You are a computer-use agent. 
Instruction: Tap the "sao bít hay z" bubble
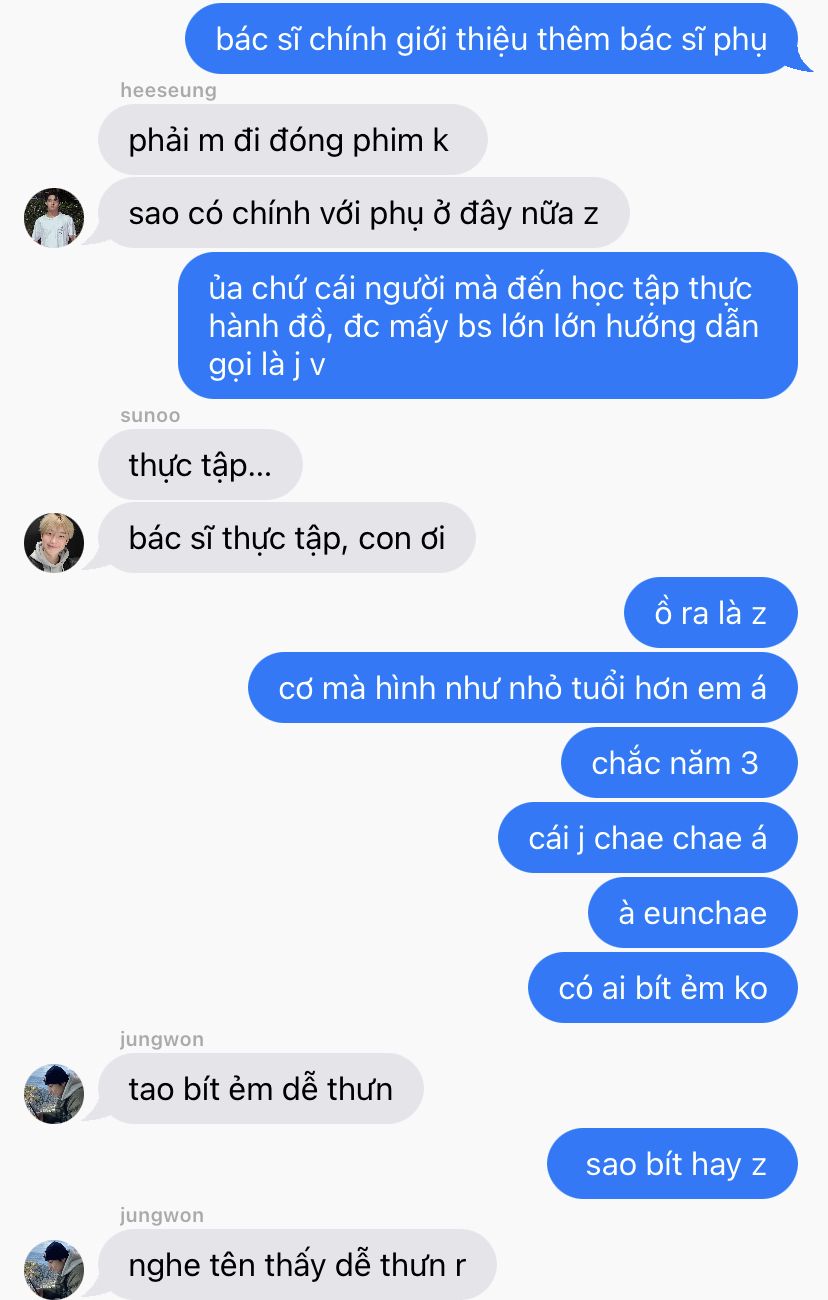[672, 1164]
